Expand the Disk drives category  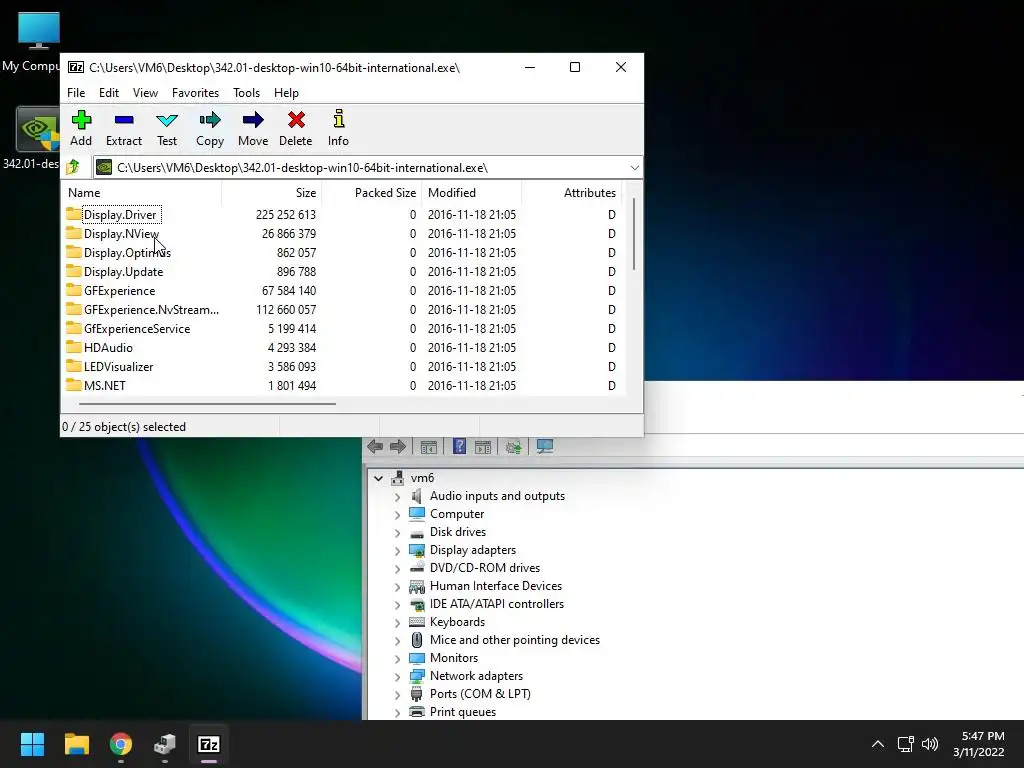[397, 533]
